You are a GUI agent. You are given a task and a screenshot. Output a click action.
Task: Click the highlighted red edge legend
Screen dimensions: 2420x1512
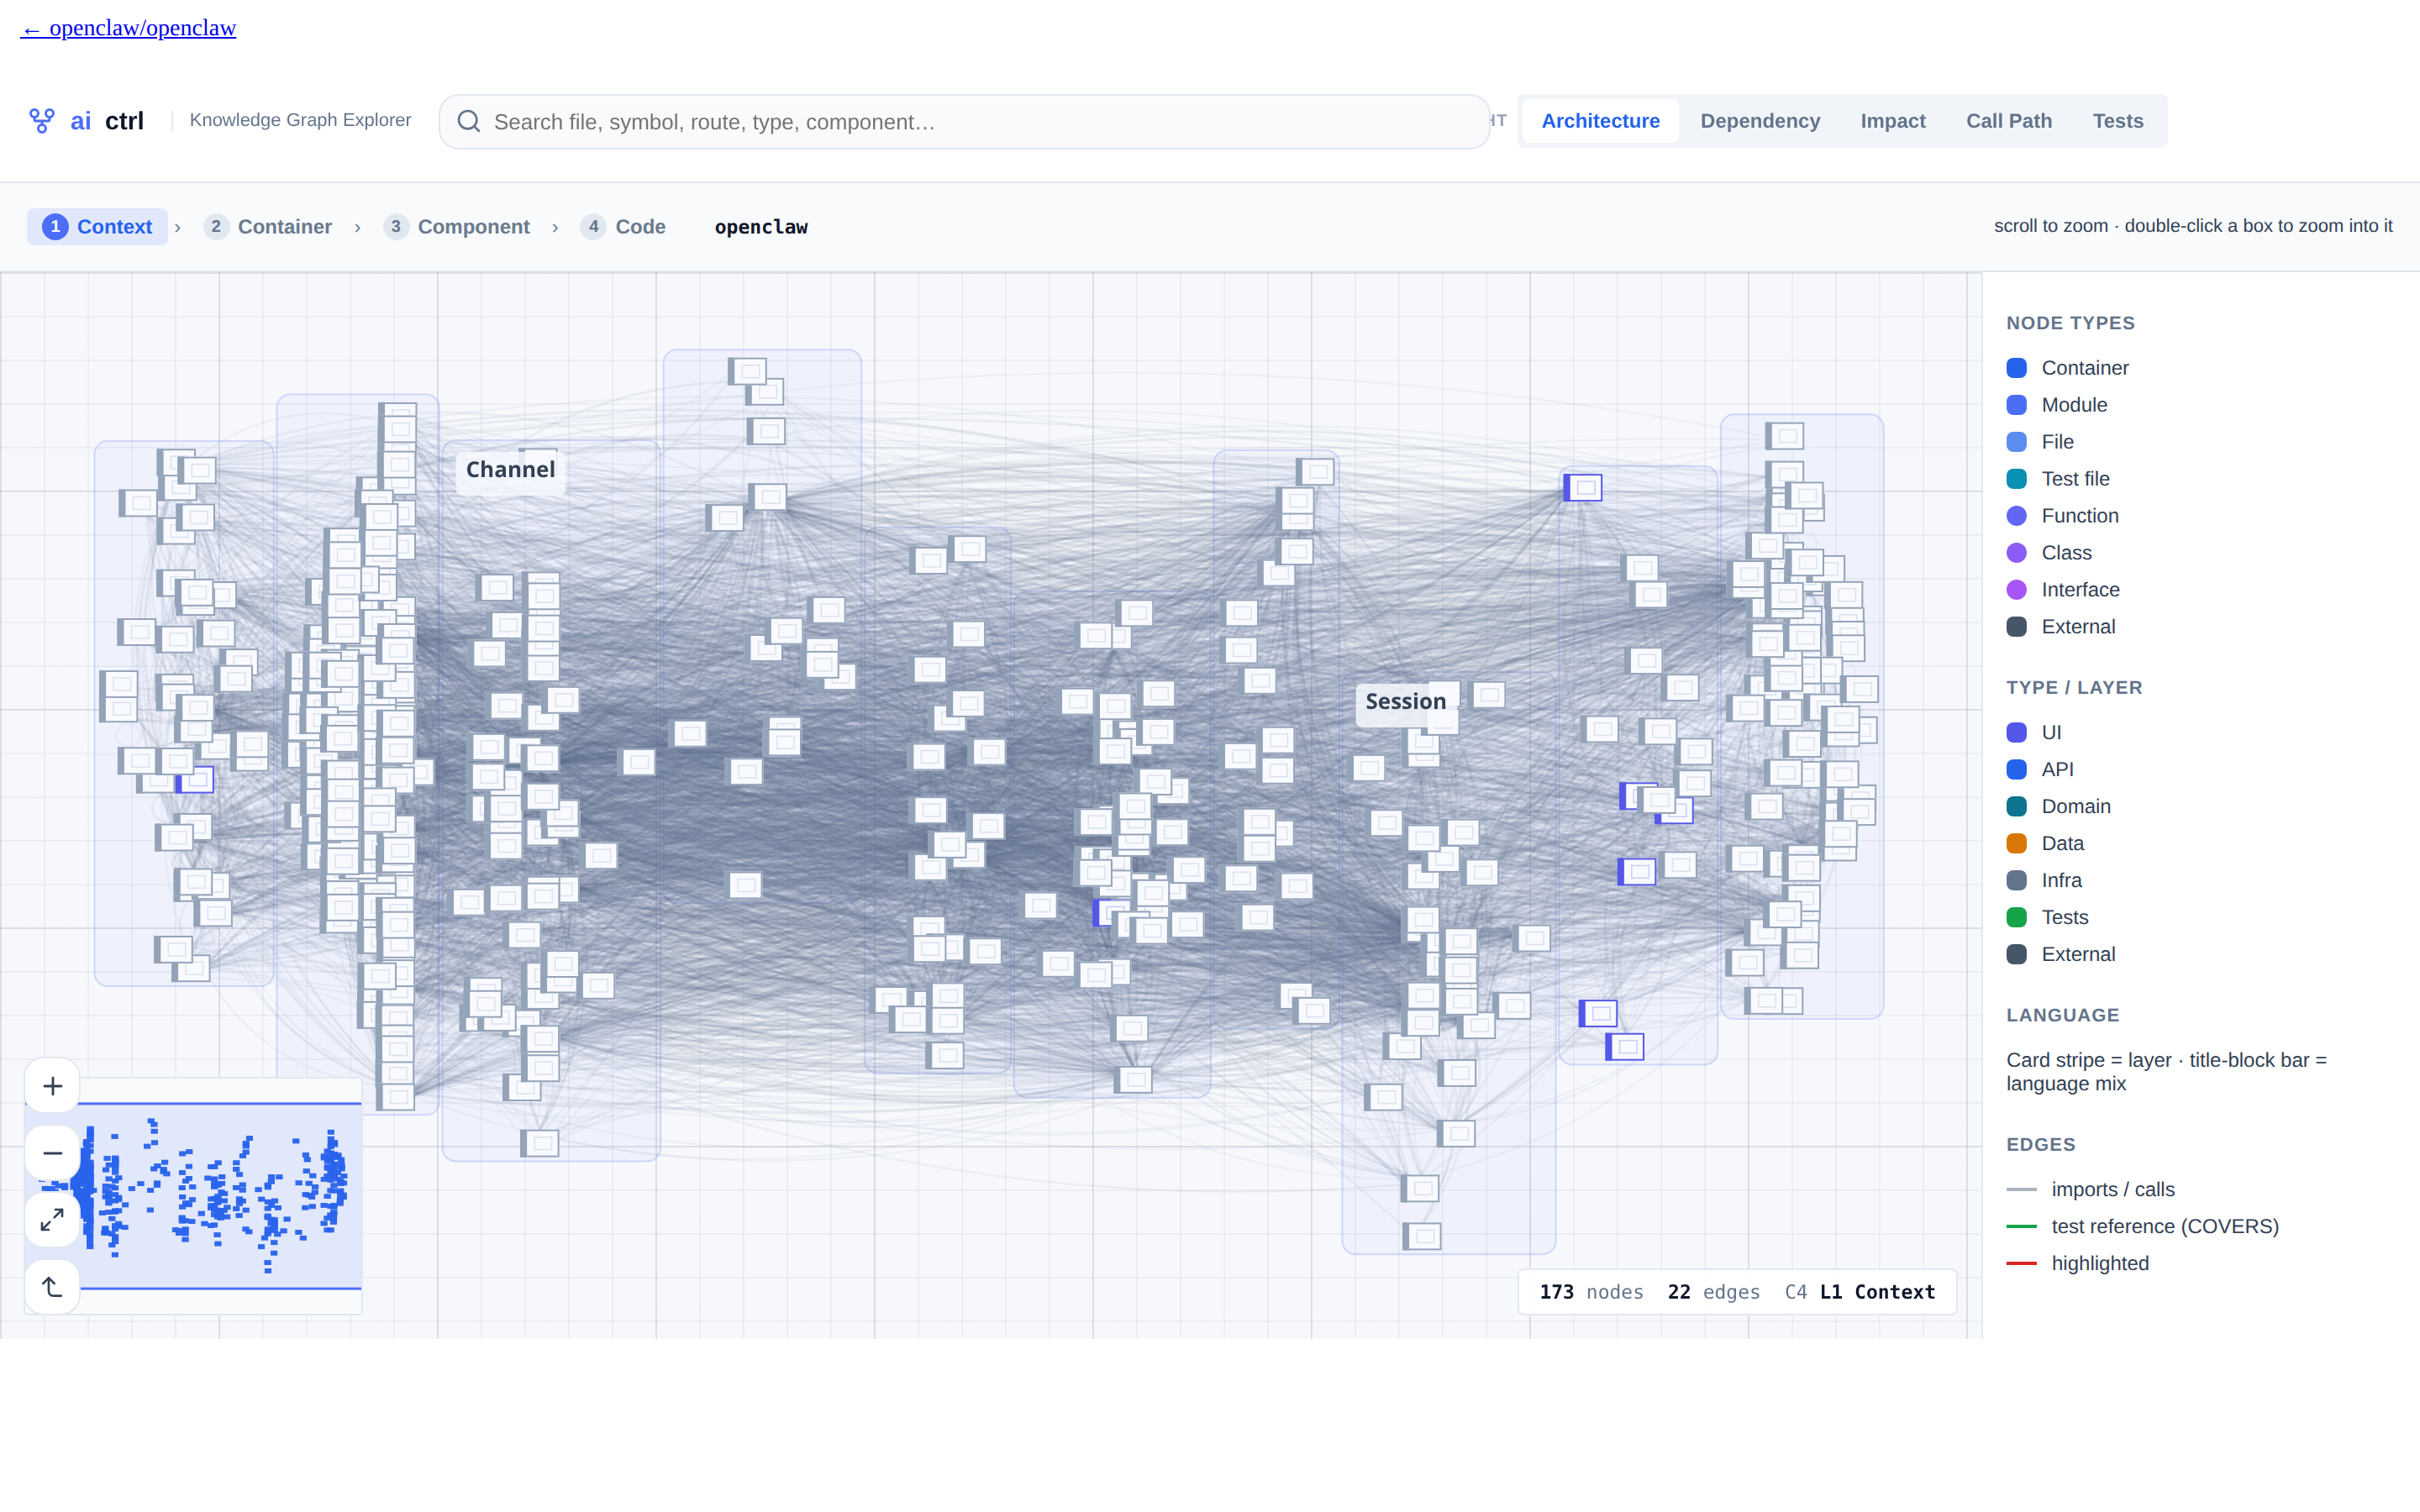point(2077,1263)
